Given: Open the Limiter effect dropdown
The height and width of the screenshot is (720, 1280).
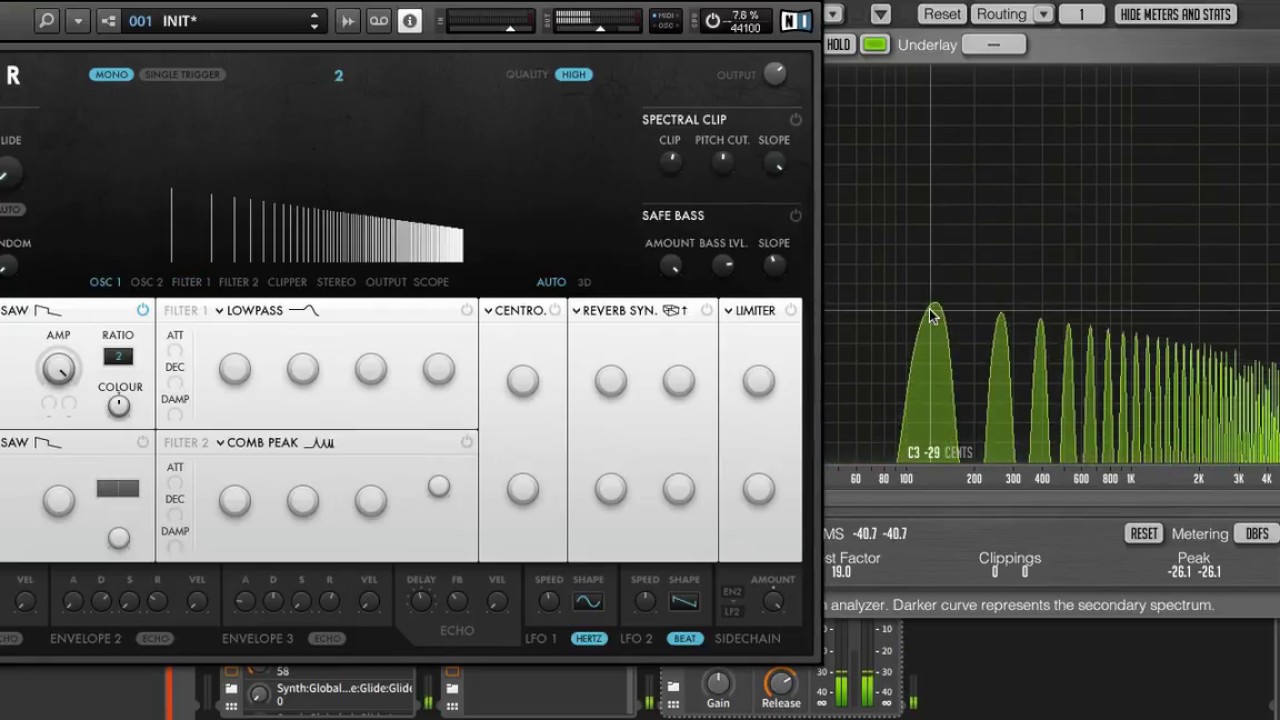Looking at the screenshot, I should pyautogui.click(x=728, y=311).
